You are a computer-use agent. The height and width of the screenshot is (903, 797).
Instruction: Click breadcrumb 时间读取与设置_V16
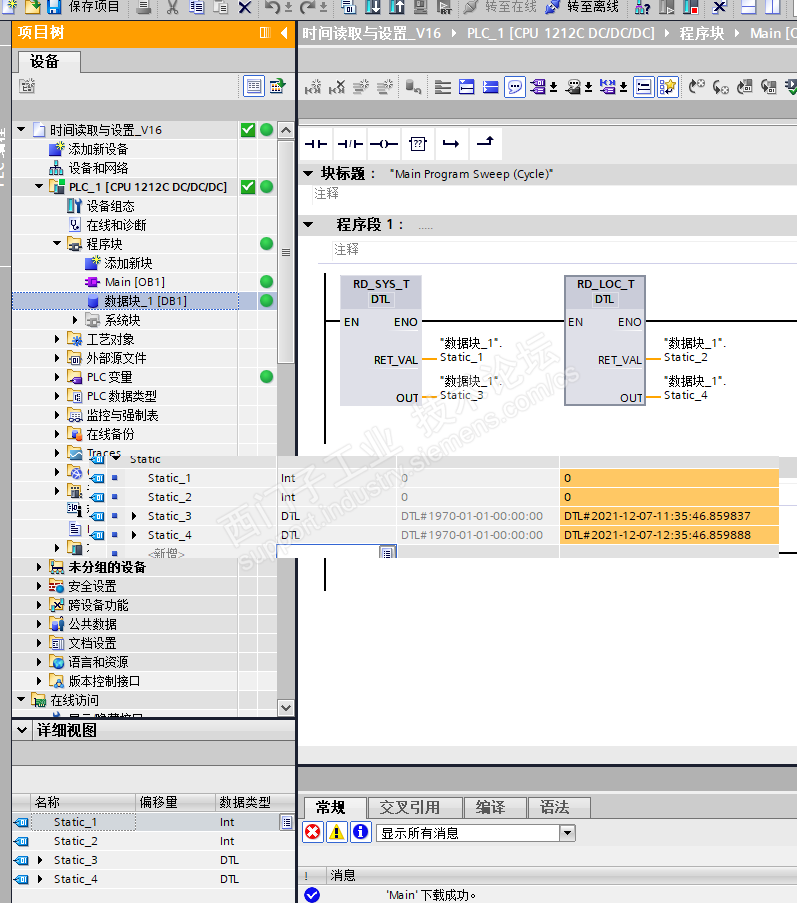(371, 33)
